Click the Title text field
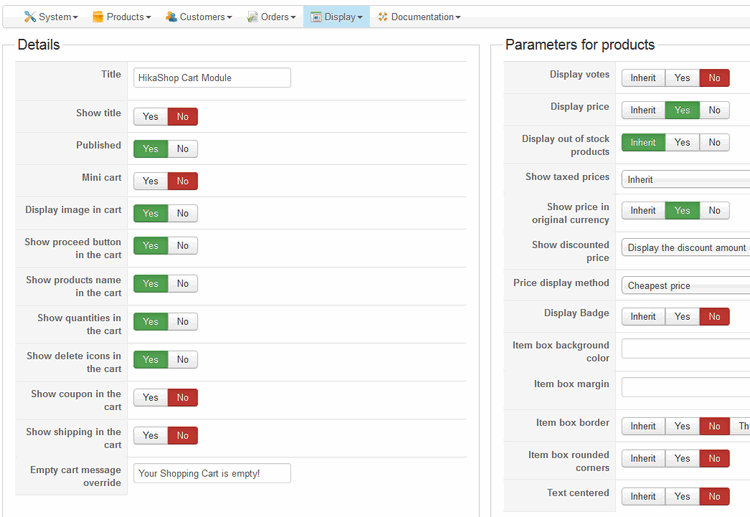The image size is (750, 517). point(212,78)
